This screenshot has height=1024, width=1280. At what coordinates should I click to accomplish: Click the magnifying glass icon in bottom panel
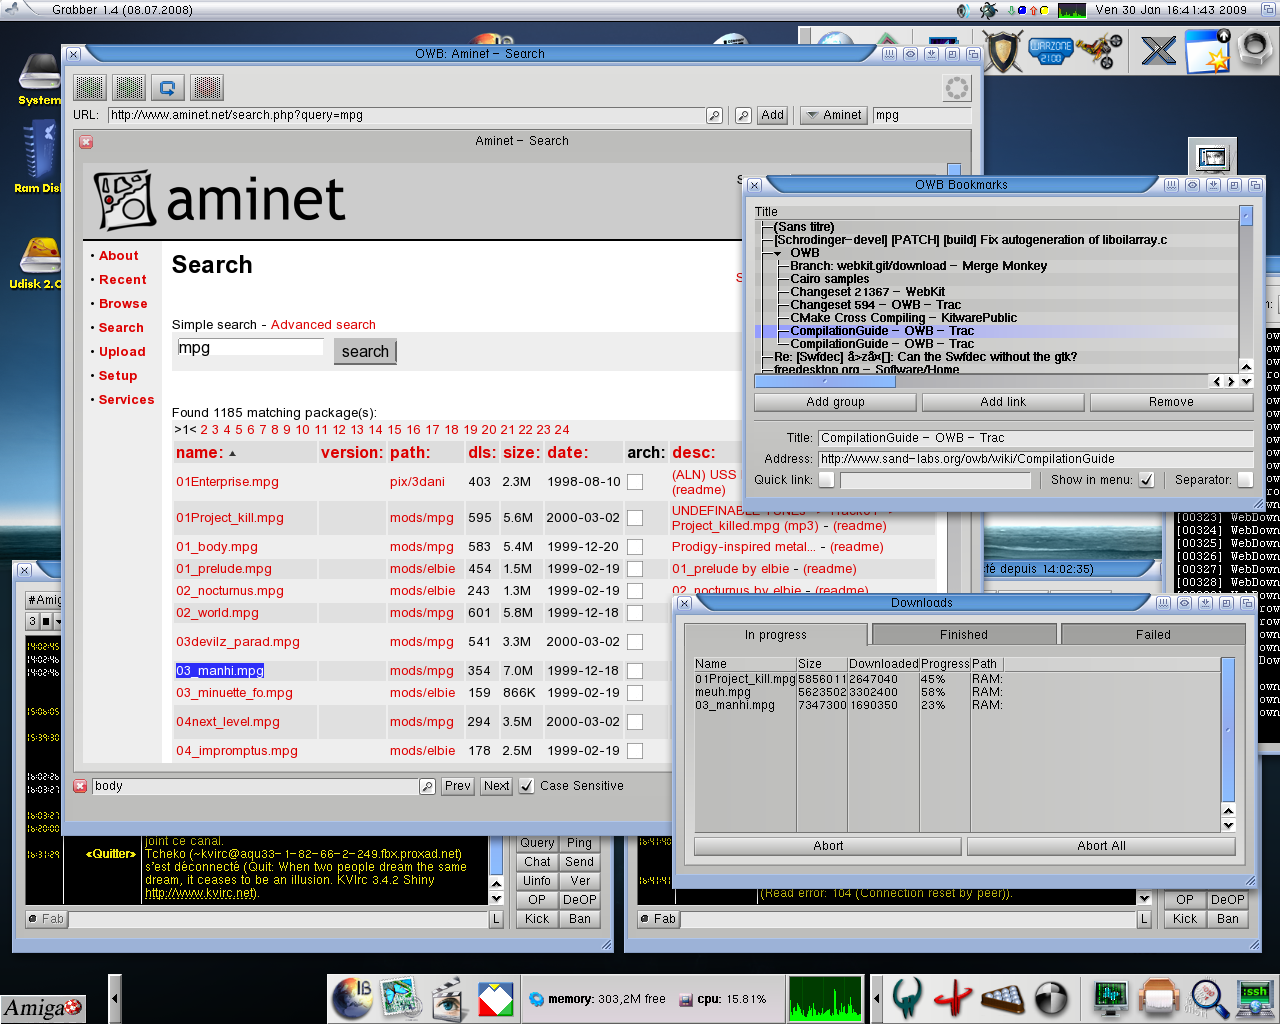1207,999
